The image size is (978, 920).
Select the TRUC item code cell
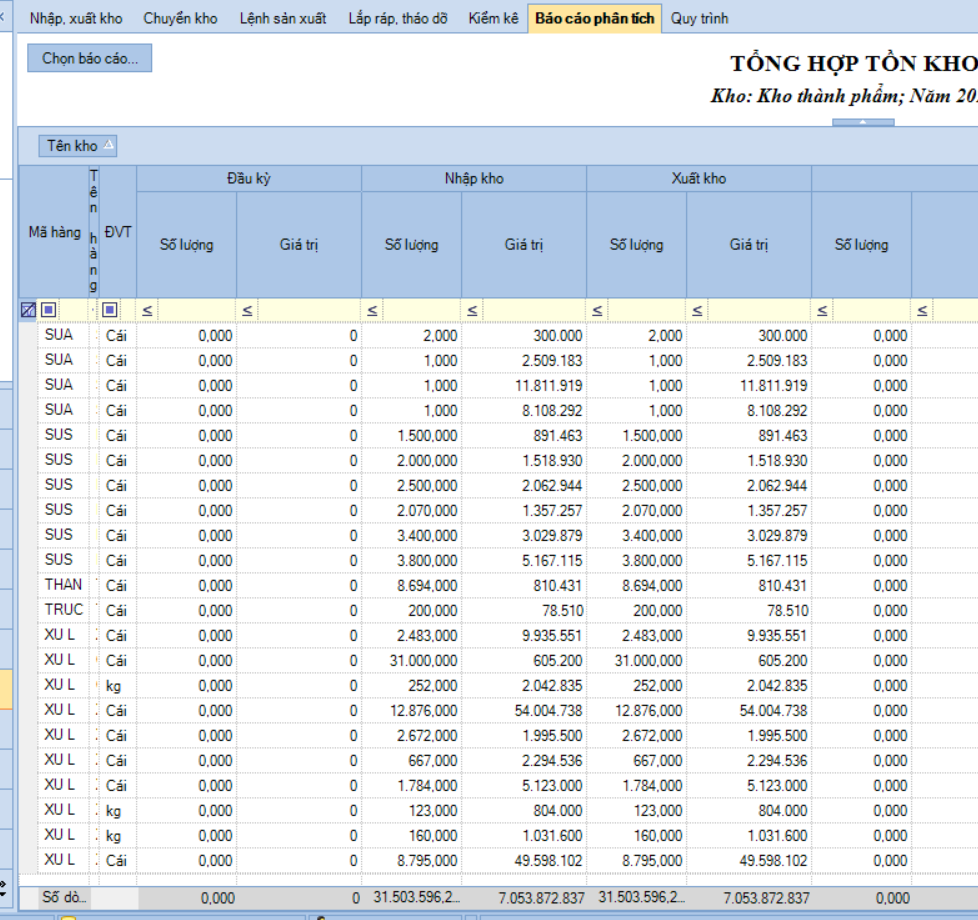[63, 609]
